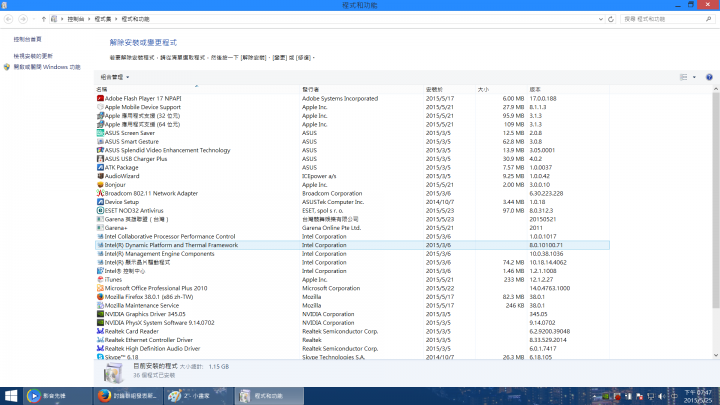Open the recent locations dropdown arrow
This screenshot has width=720, height=405.
point(34,19)
